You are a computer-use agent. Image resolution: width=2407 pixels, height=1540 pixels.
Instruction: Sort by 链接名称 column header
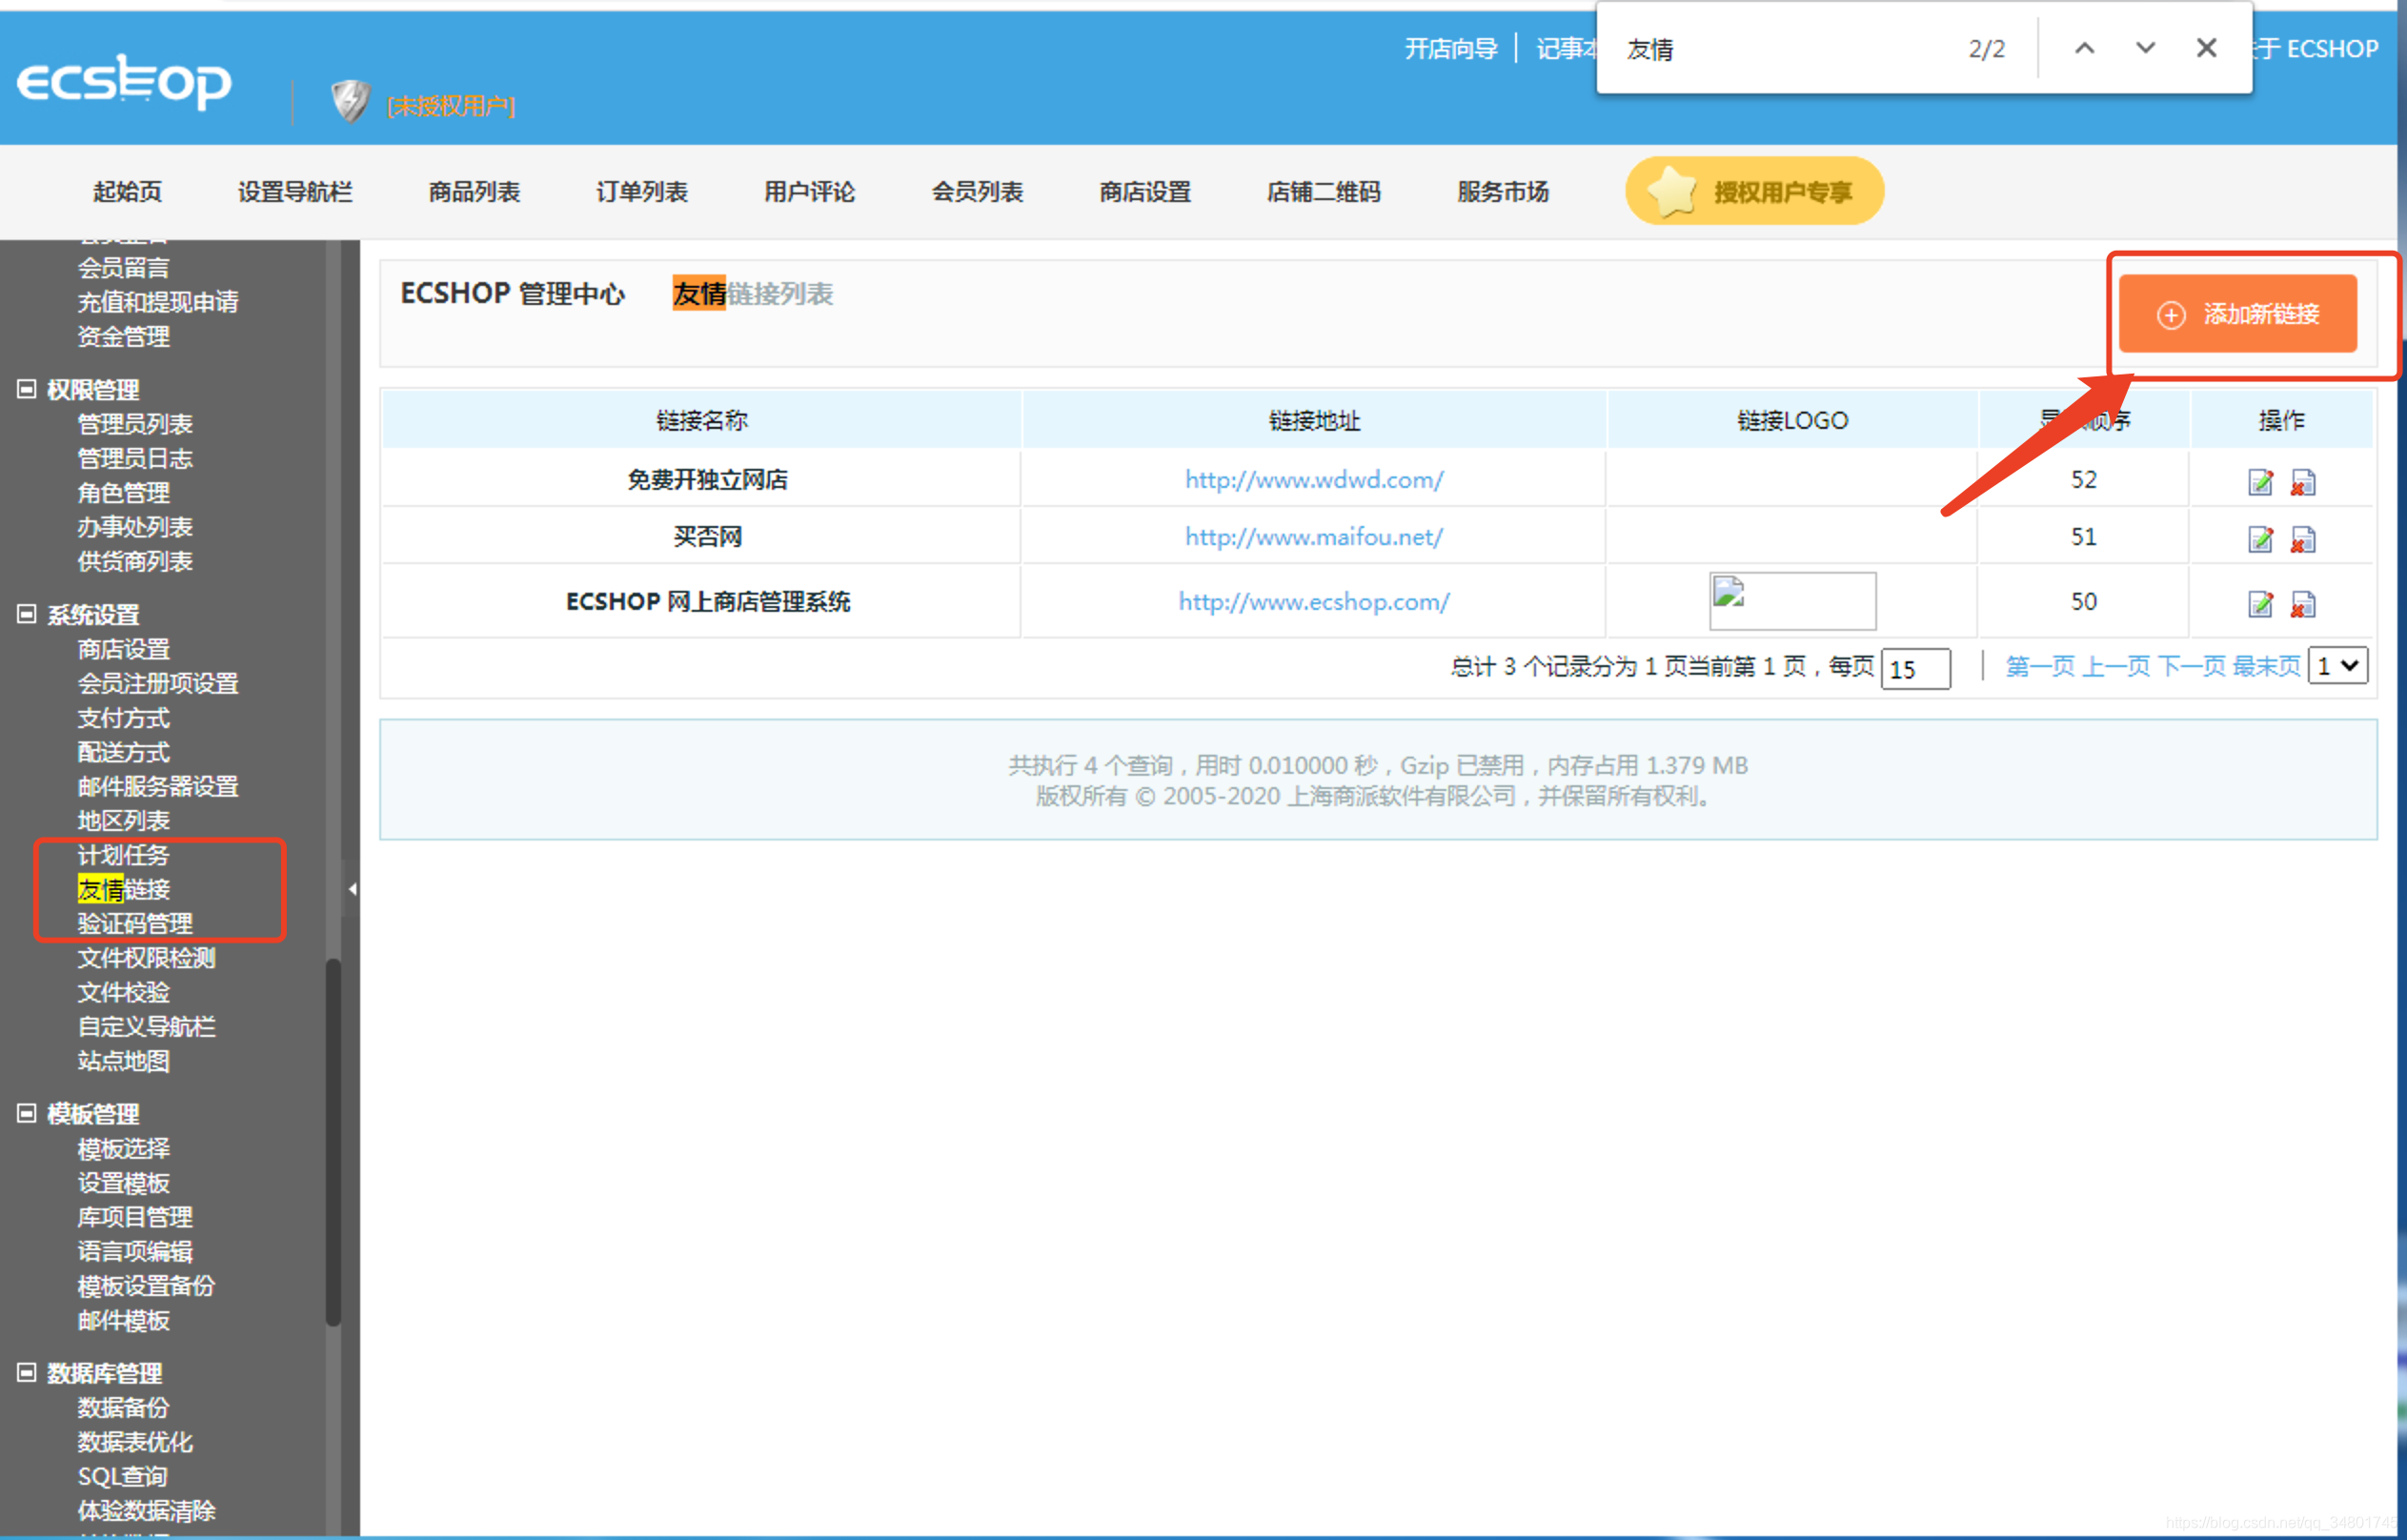tap(702, 420)
